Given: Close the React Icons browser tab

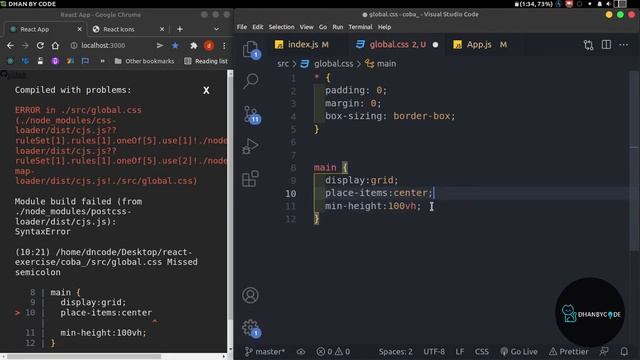Looking at the screenshot, I should click(x=162, y=29).
